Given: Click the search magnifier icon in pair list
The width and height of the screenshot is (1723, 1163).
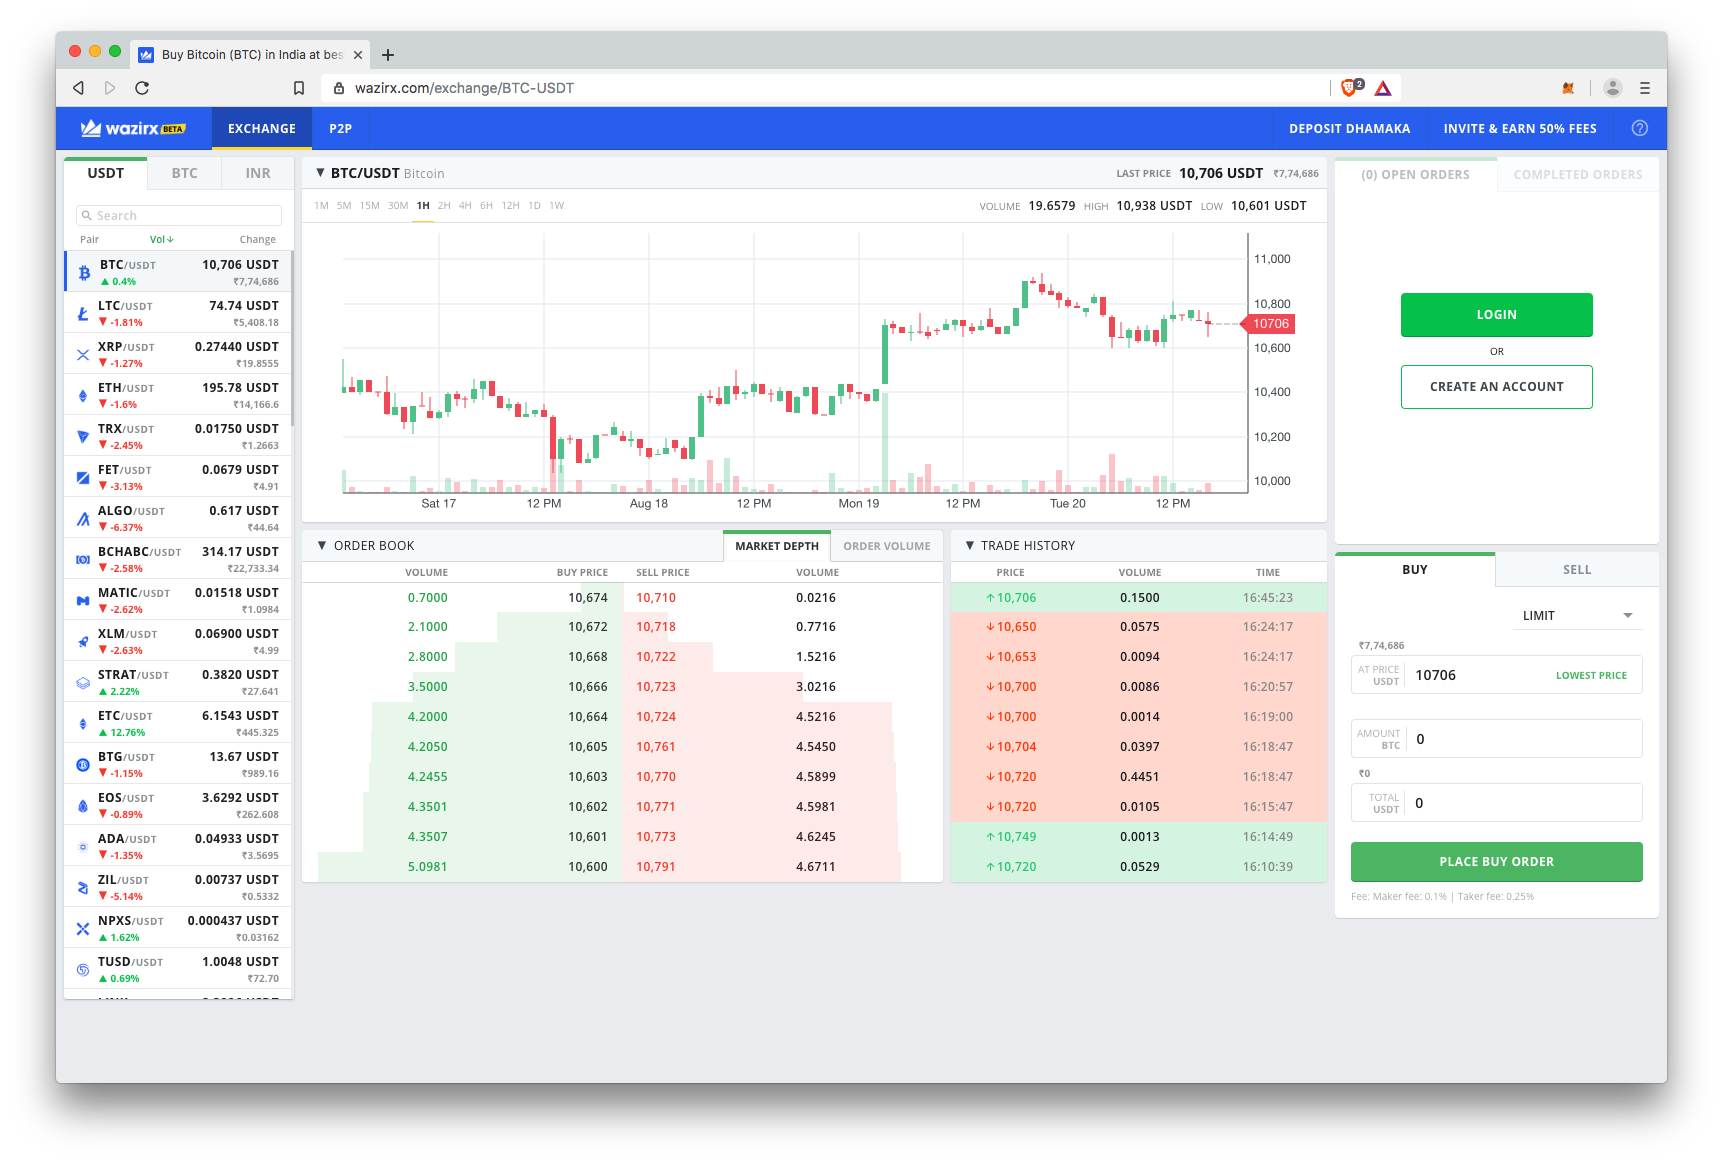Looking at the screenshot, I should coord(87,215).
